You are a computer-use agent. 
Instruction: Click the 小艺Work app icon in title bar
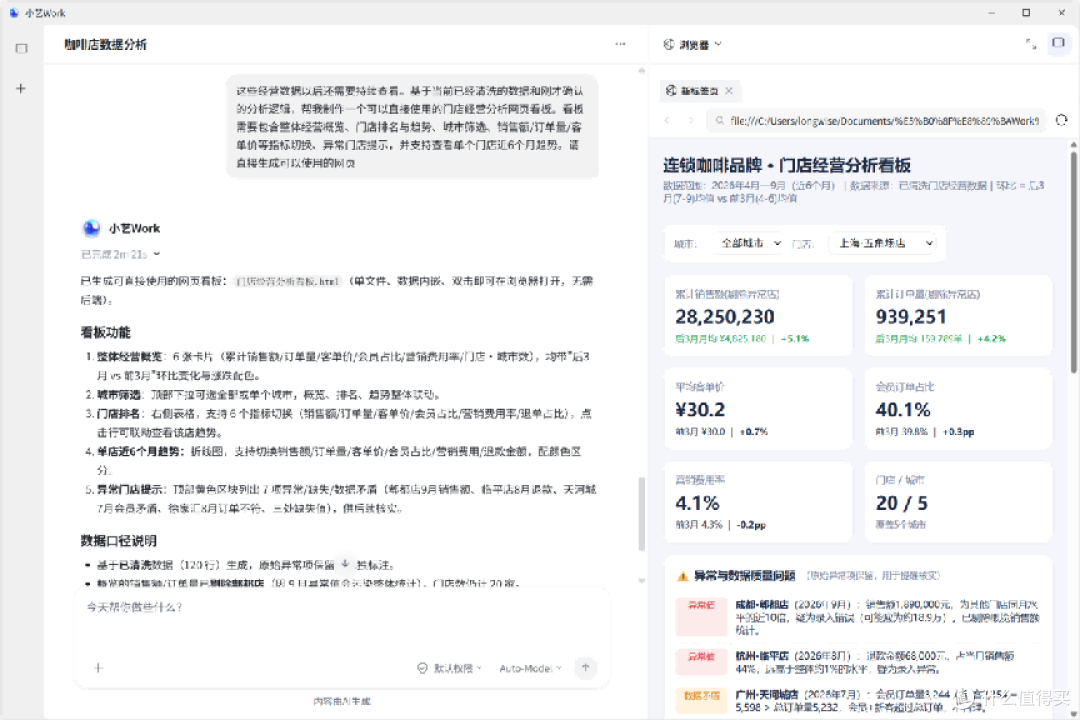point(14,12)
